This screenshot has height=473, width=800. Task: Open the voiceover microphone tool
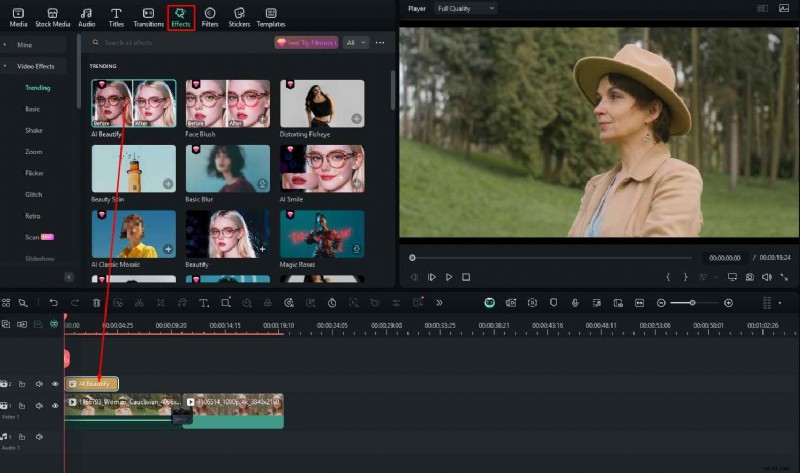[x=575, y=303]
